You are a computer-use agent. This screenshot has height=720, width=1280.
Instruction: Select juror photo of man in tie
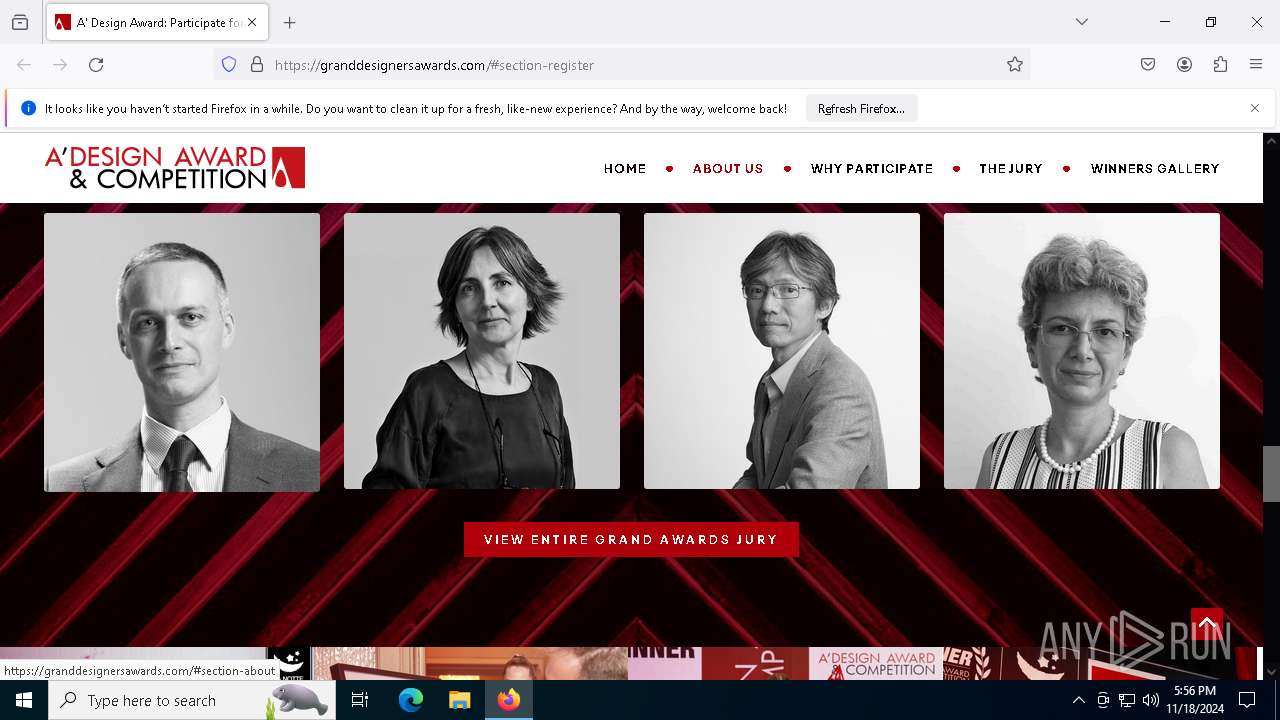182,351
